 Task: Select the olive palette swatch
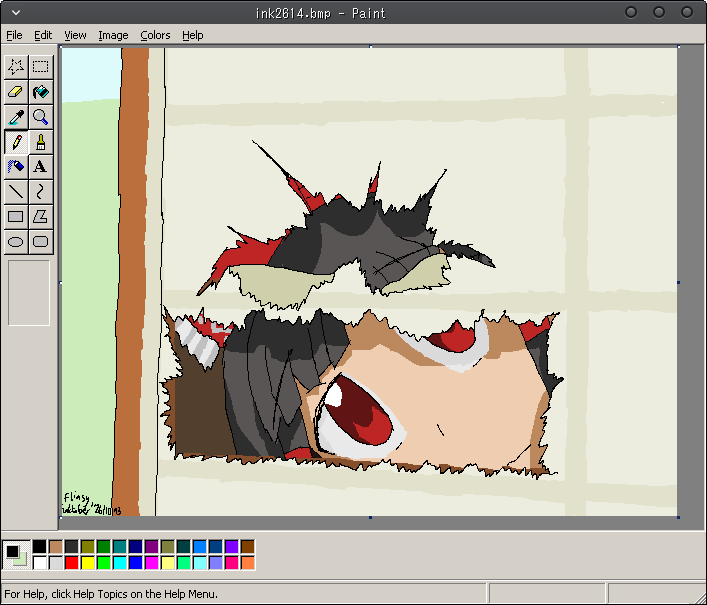tap(87, 547)
